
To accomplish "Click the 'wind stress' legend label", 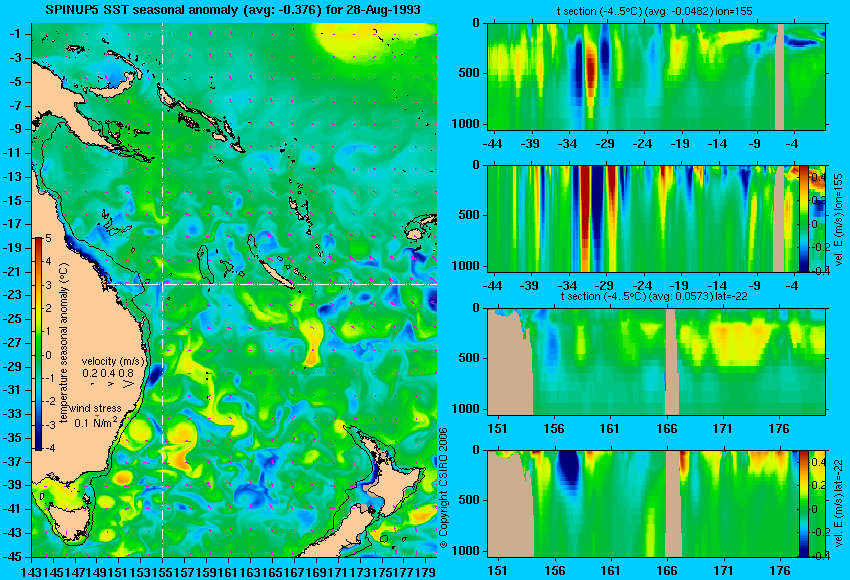I will pyautogui.click(x=95, y=408).
